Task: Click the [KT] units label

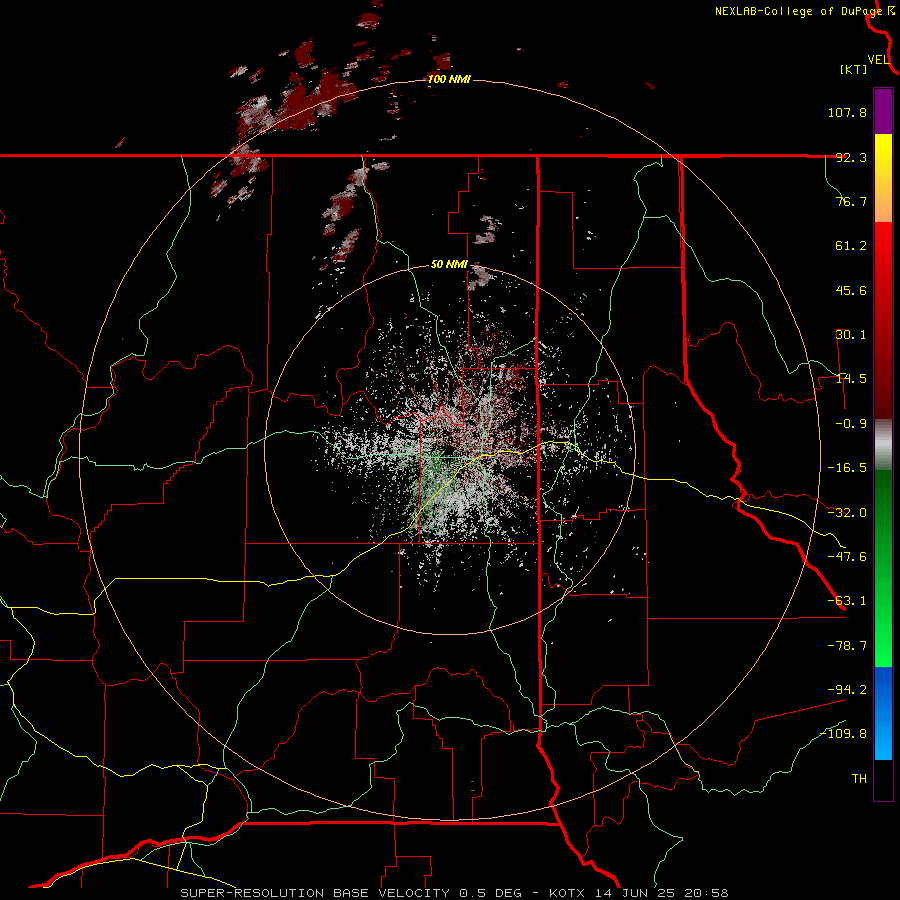Action: [854, 69]
